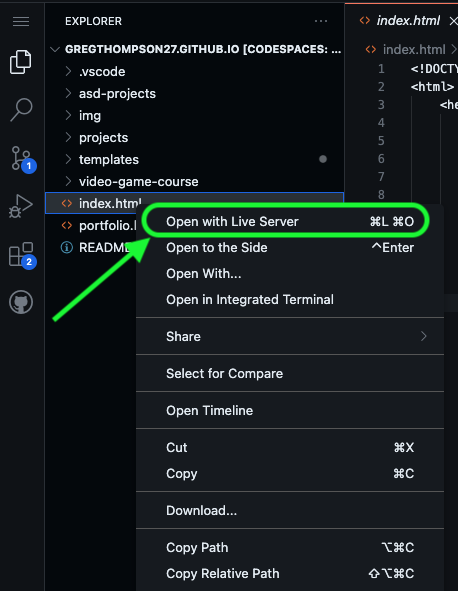Click the README info icon
The width and height of the screenshot is (458, 591).
67,248
